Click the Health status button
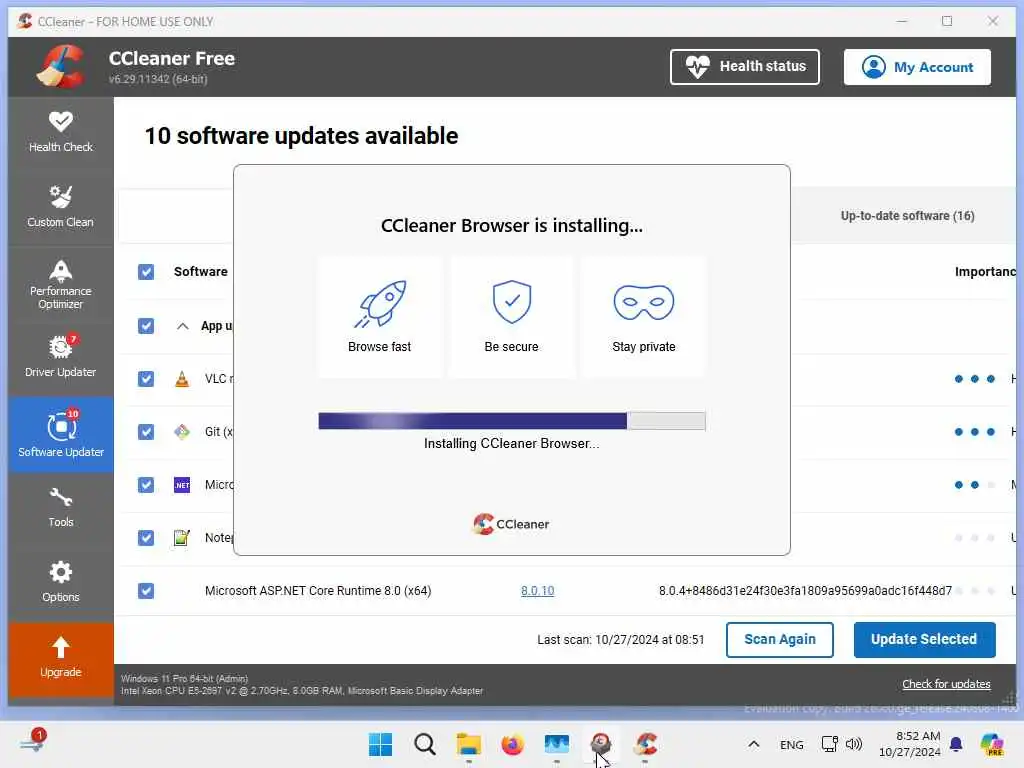The width and height of the screenshot is (1024, 768). pyautogui.click(x=744, y=67)
